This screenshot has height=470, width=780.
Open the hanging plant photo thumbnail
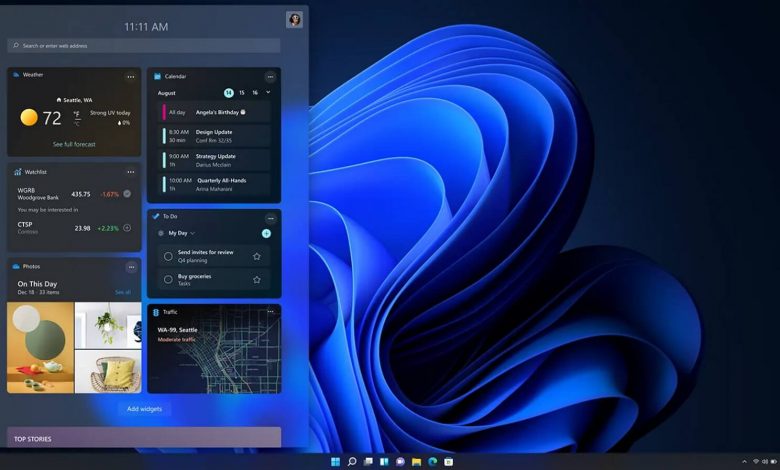tap(108, 325)
